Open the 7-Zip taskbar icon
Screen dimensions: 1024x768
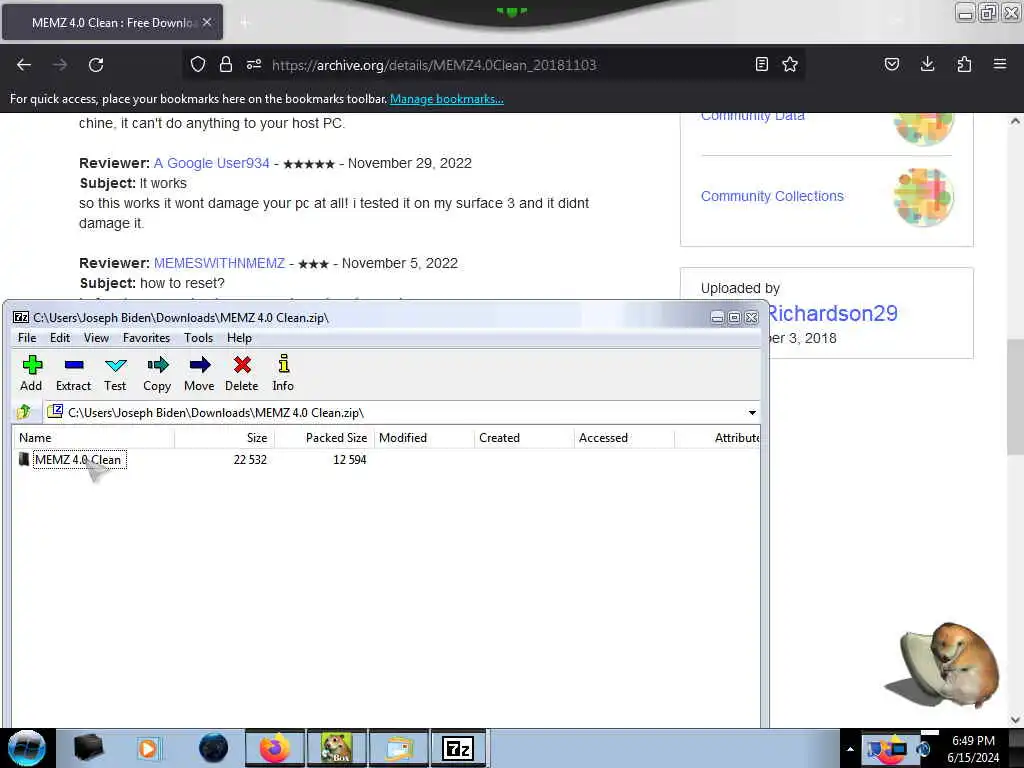[x=458, y=748]
